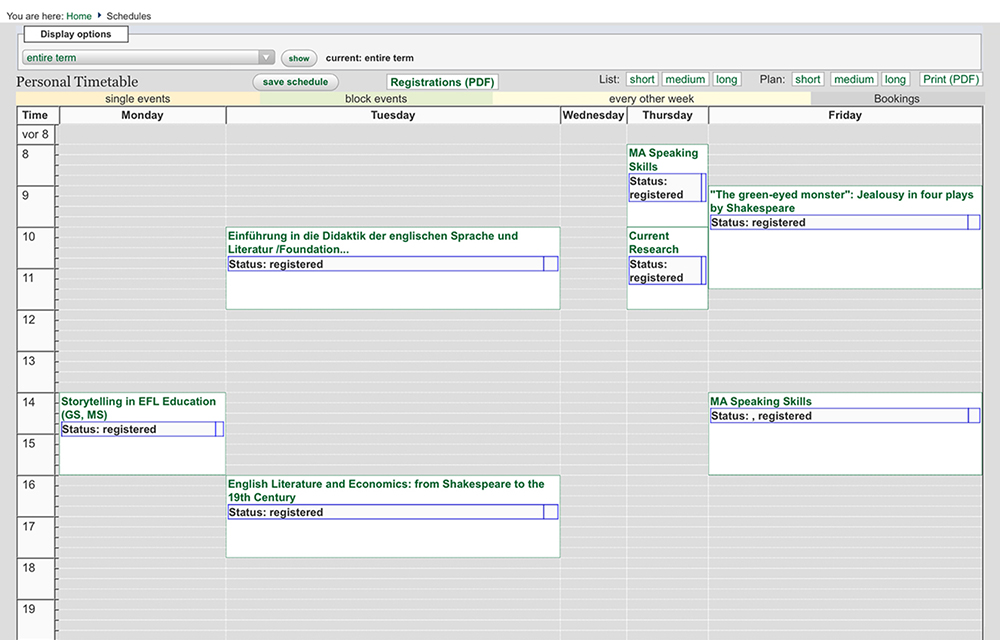Go to Home breadcrumb link
The width and height of the screenshot is (1000, 640).
(x=79, y=16)
